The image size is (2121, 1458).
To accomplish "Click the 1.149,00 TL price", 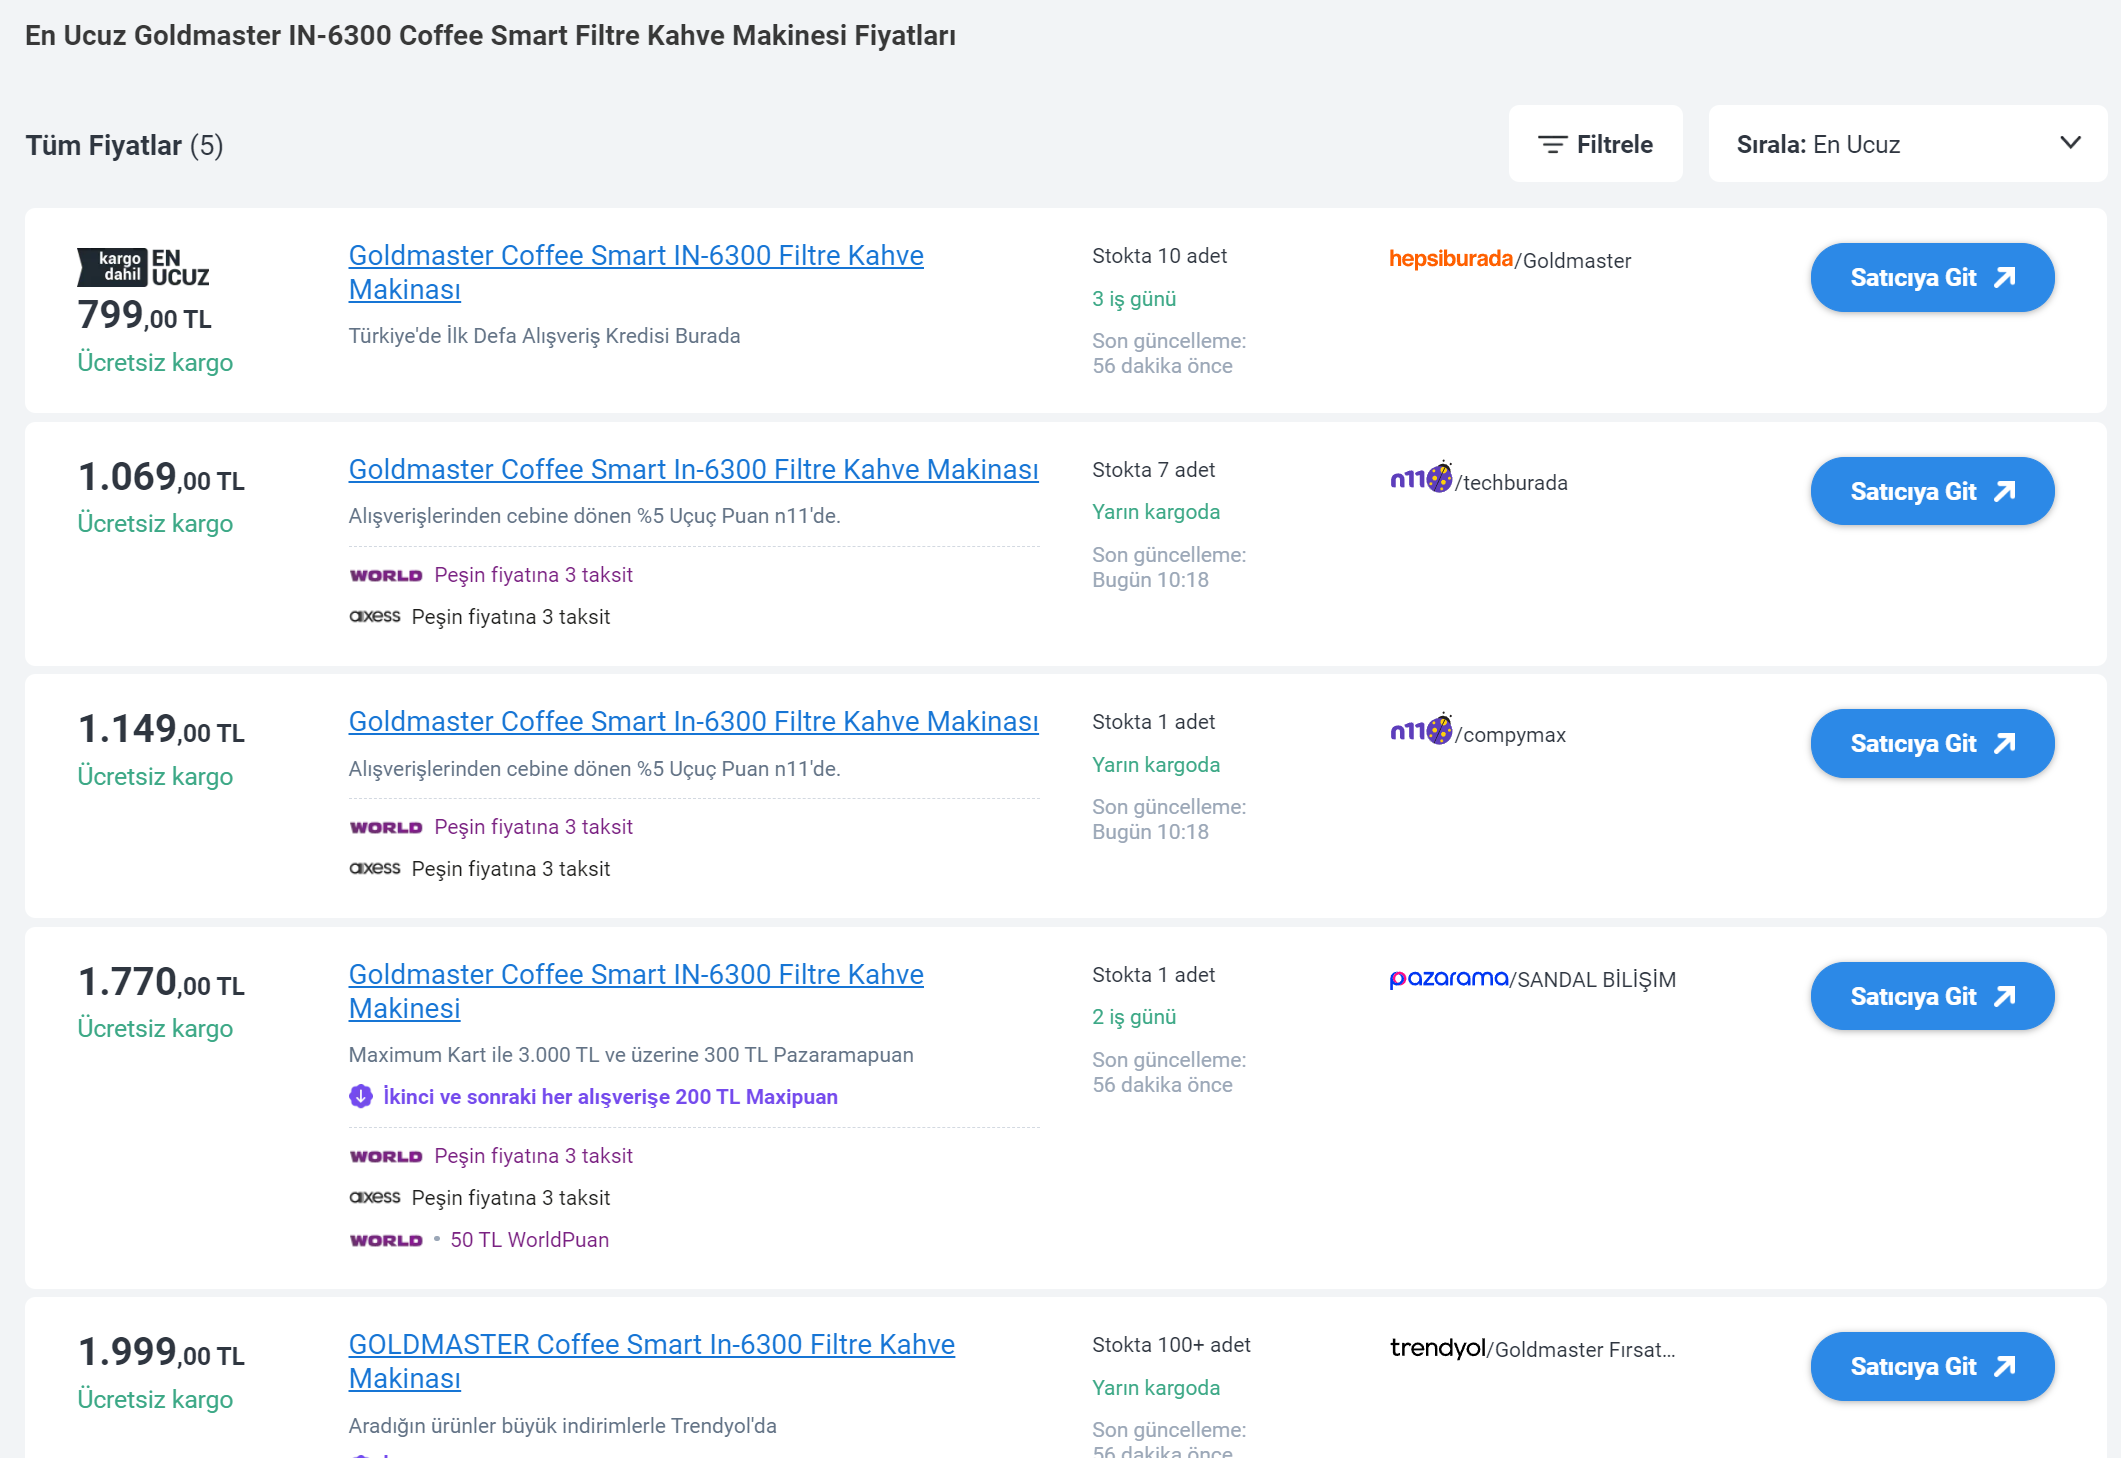I will pyautogui.click(x=161, y=729).
